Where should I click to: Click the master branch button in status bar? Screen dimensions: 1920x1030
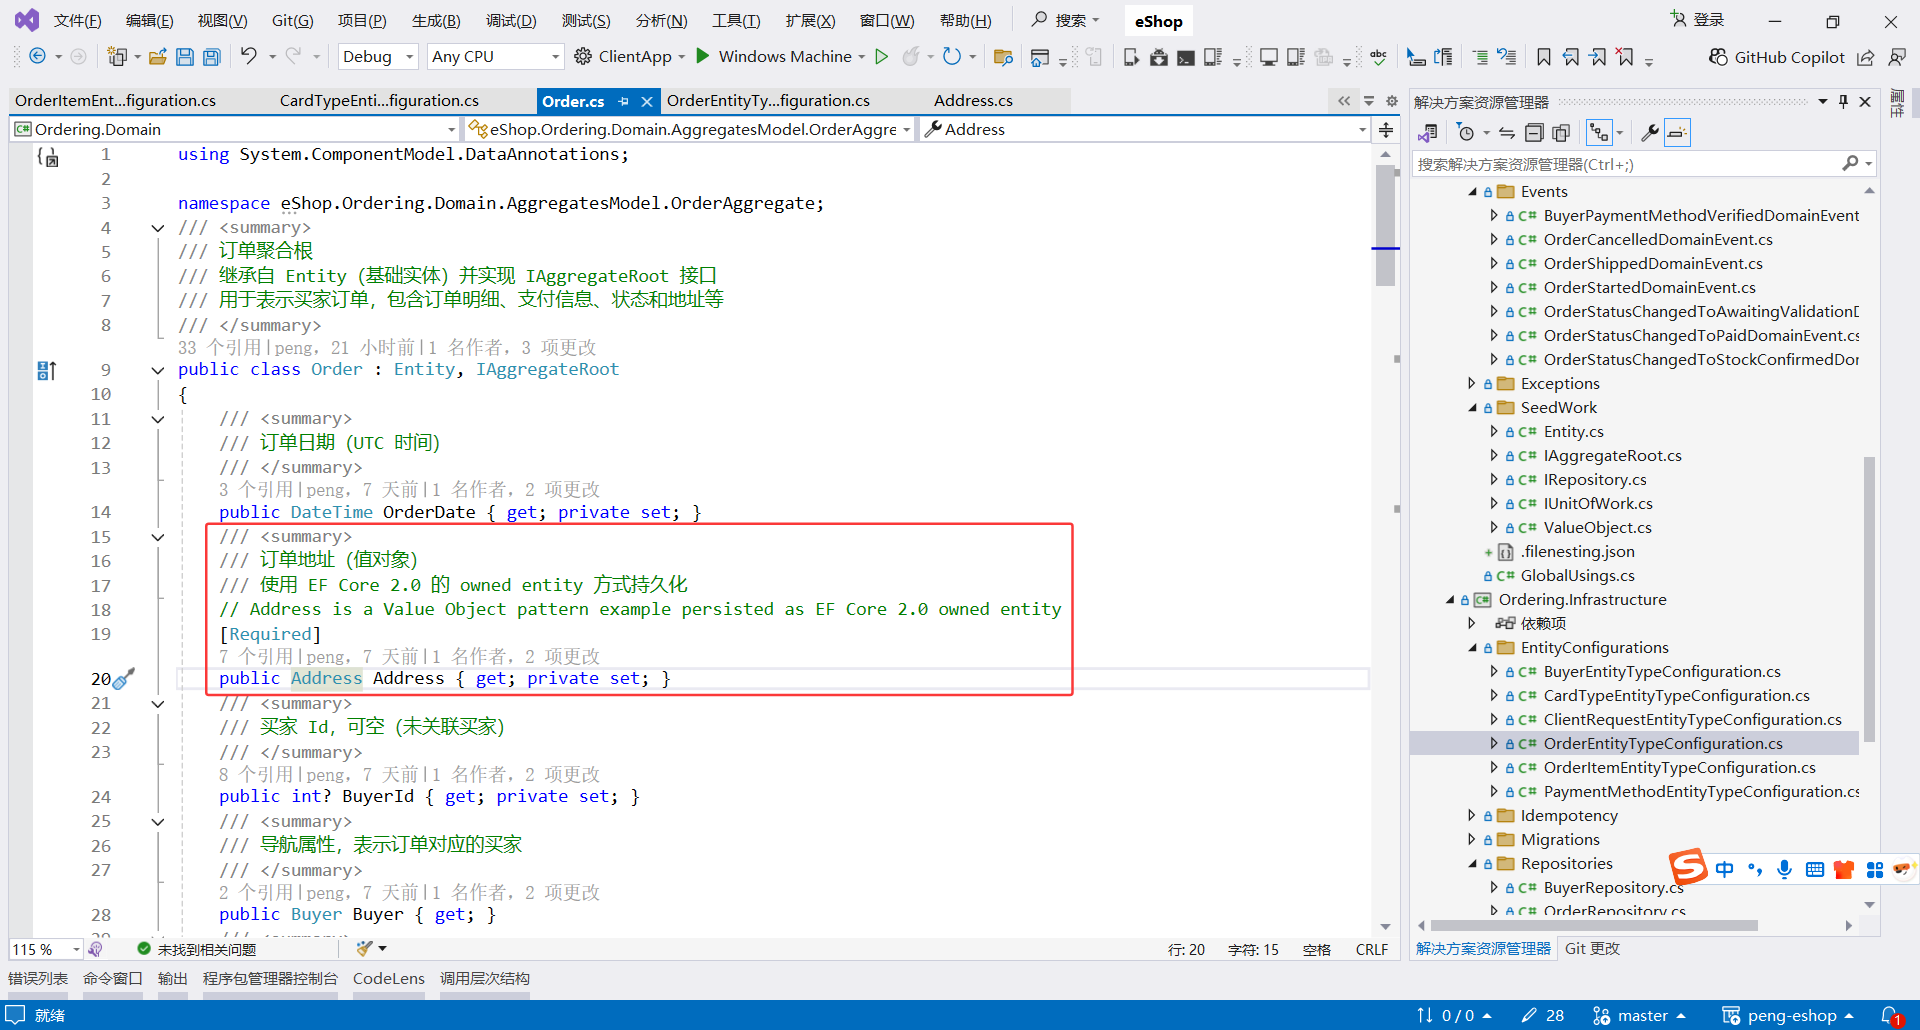pyautogui.click(x=1639, y=1016)
